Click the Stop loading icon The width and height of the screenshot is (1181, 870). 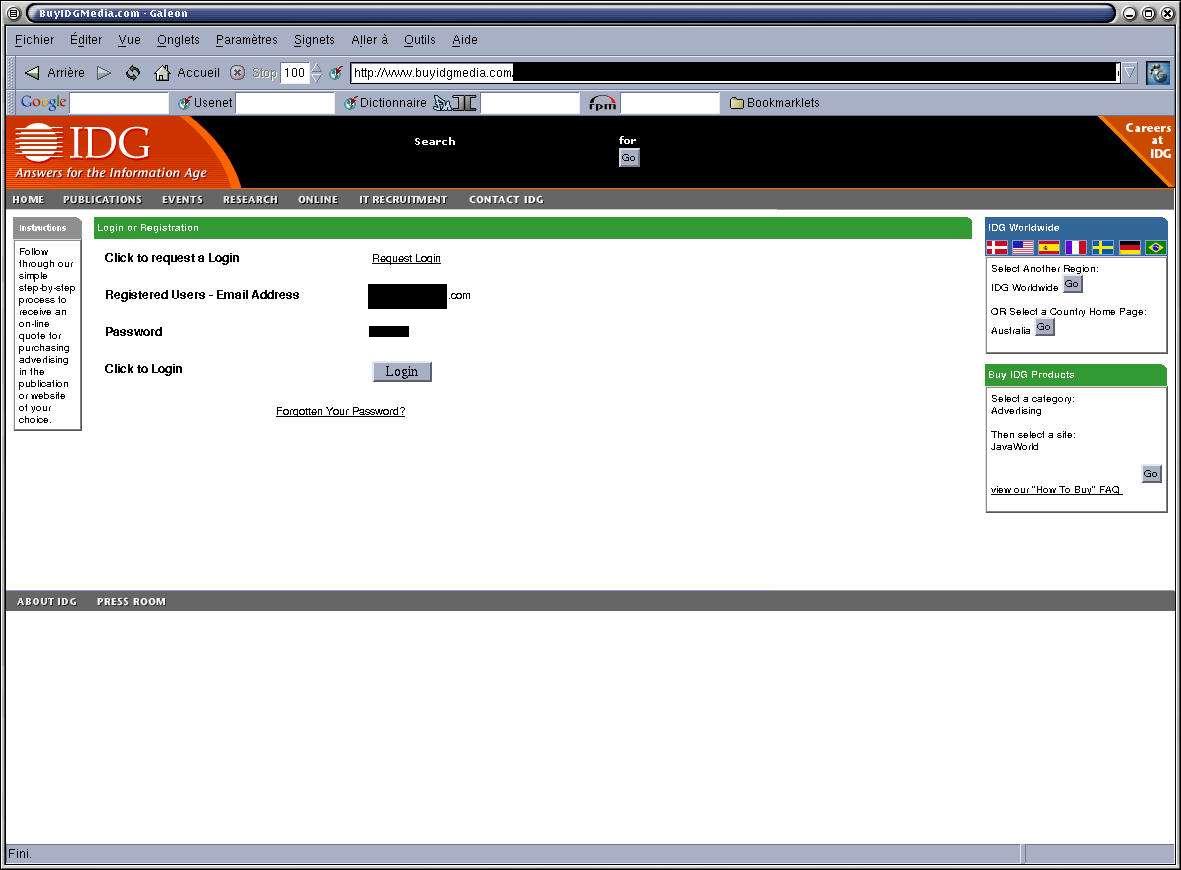(x=237, y=72)
